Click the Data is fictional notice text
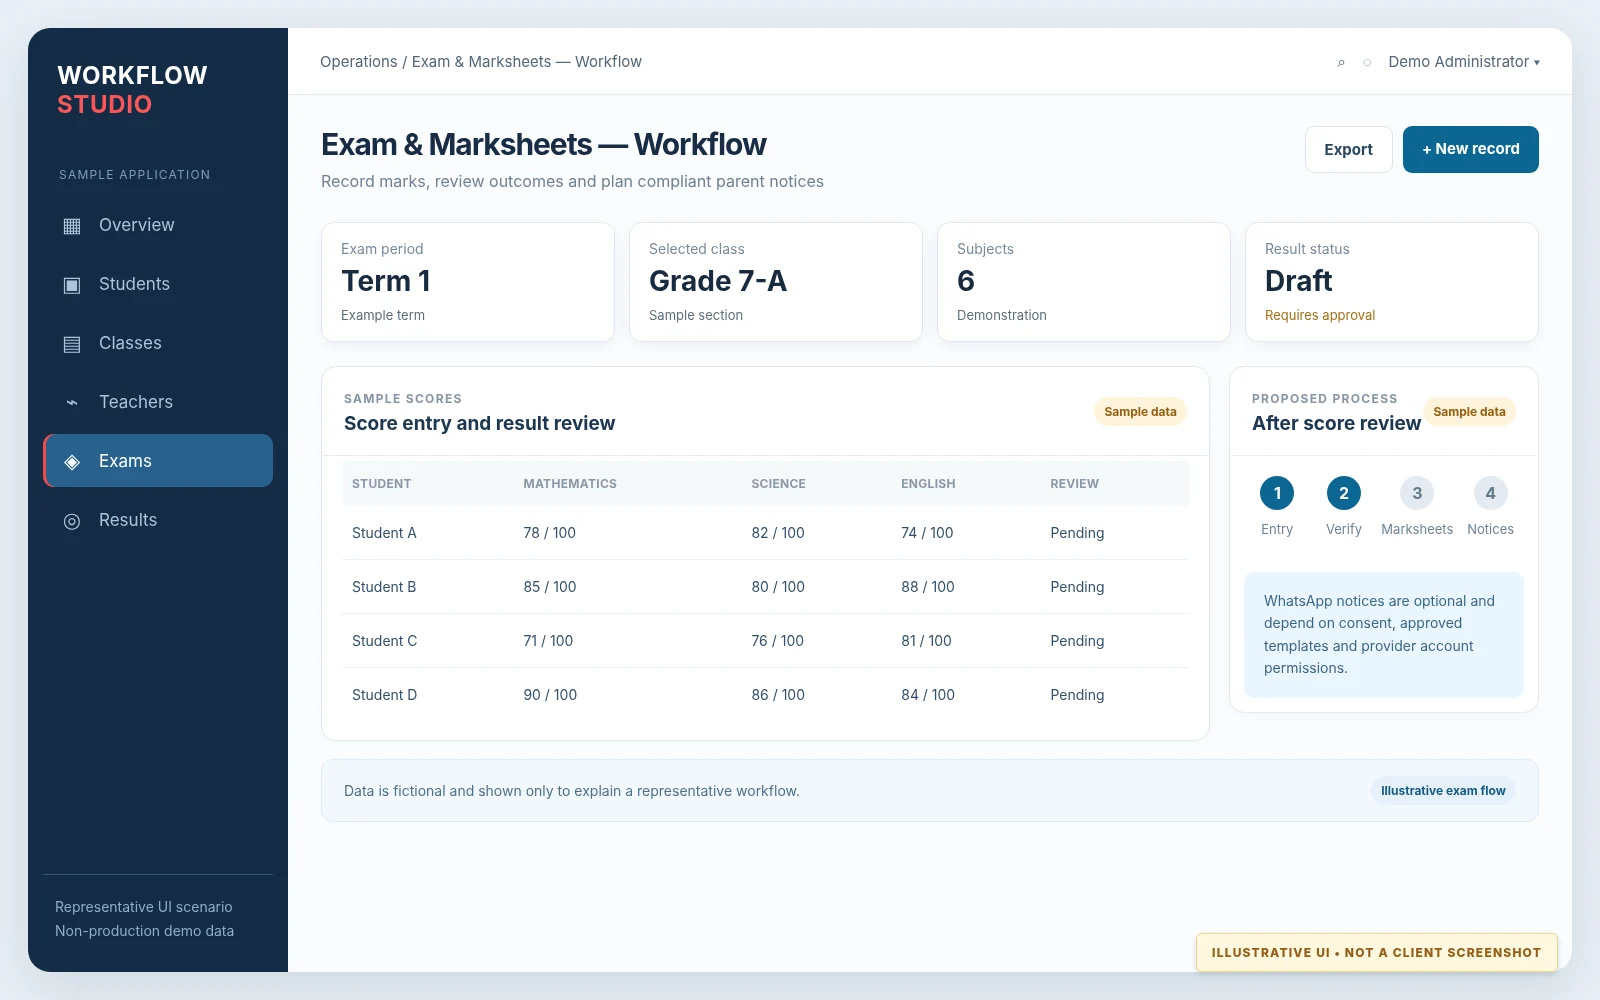1600x1000 pixels. (x=572, y=791)
